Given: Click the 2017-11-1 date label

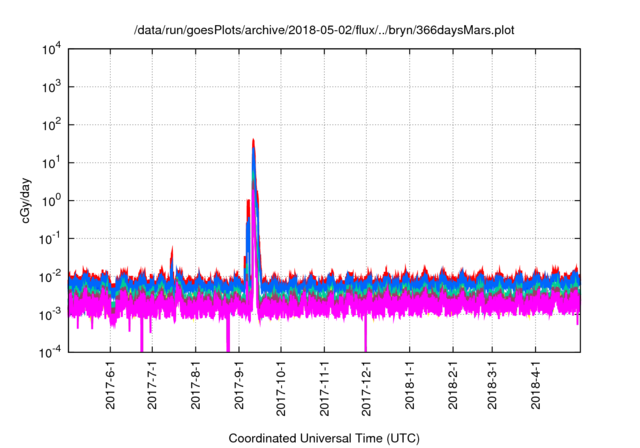Looking at the screenshot, I should point(324,388).
